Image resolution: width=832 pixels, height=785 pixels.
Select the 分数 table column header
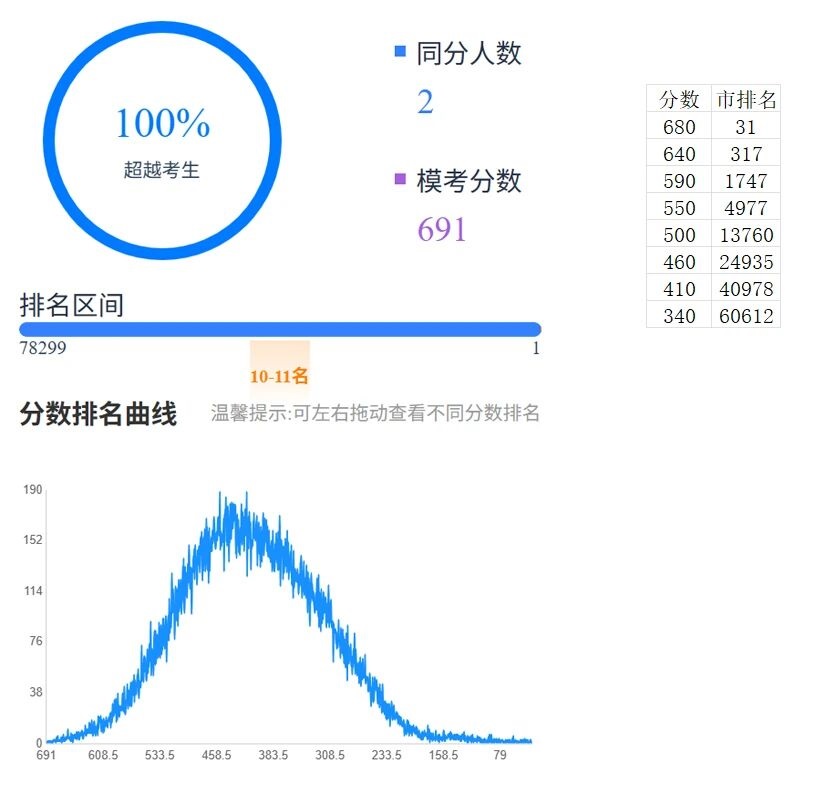(x=679, y=99)
